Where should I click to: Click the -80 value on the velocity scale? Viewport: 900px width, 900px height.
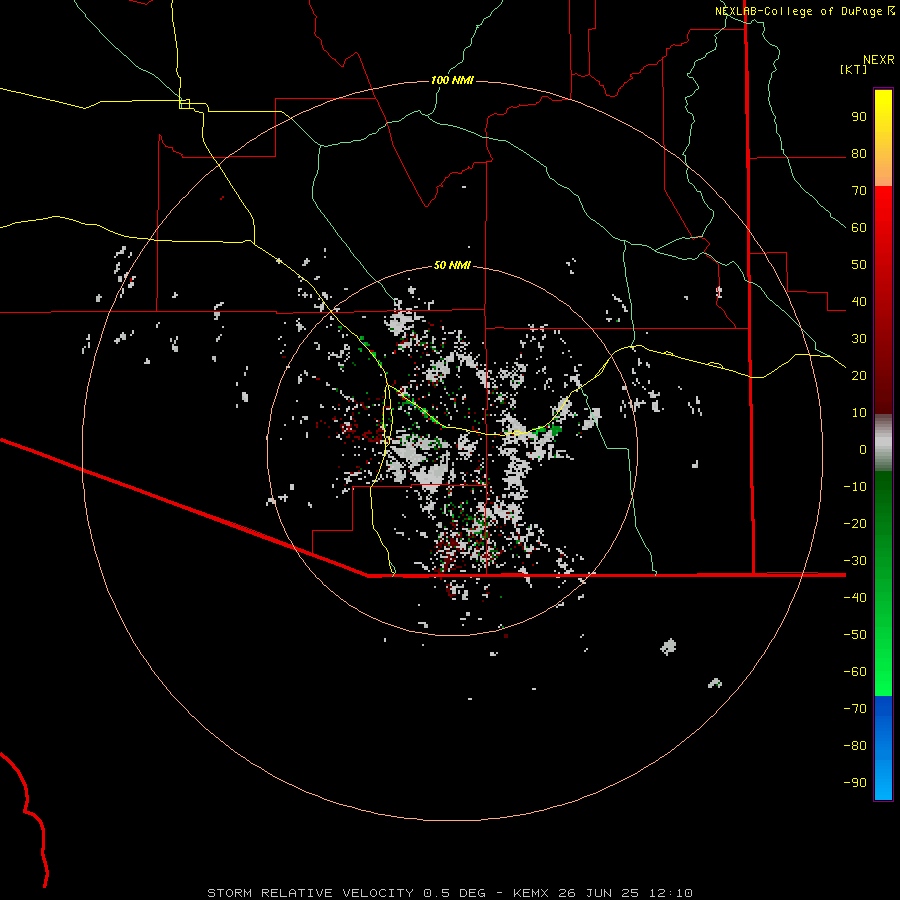tap(855, 746)
